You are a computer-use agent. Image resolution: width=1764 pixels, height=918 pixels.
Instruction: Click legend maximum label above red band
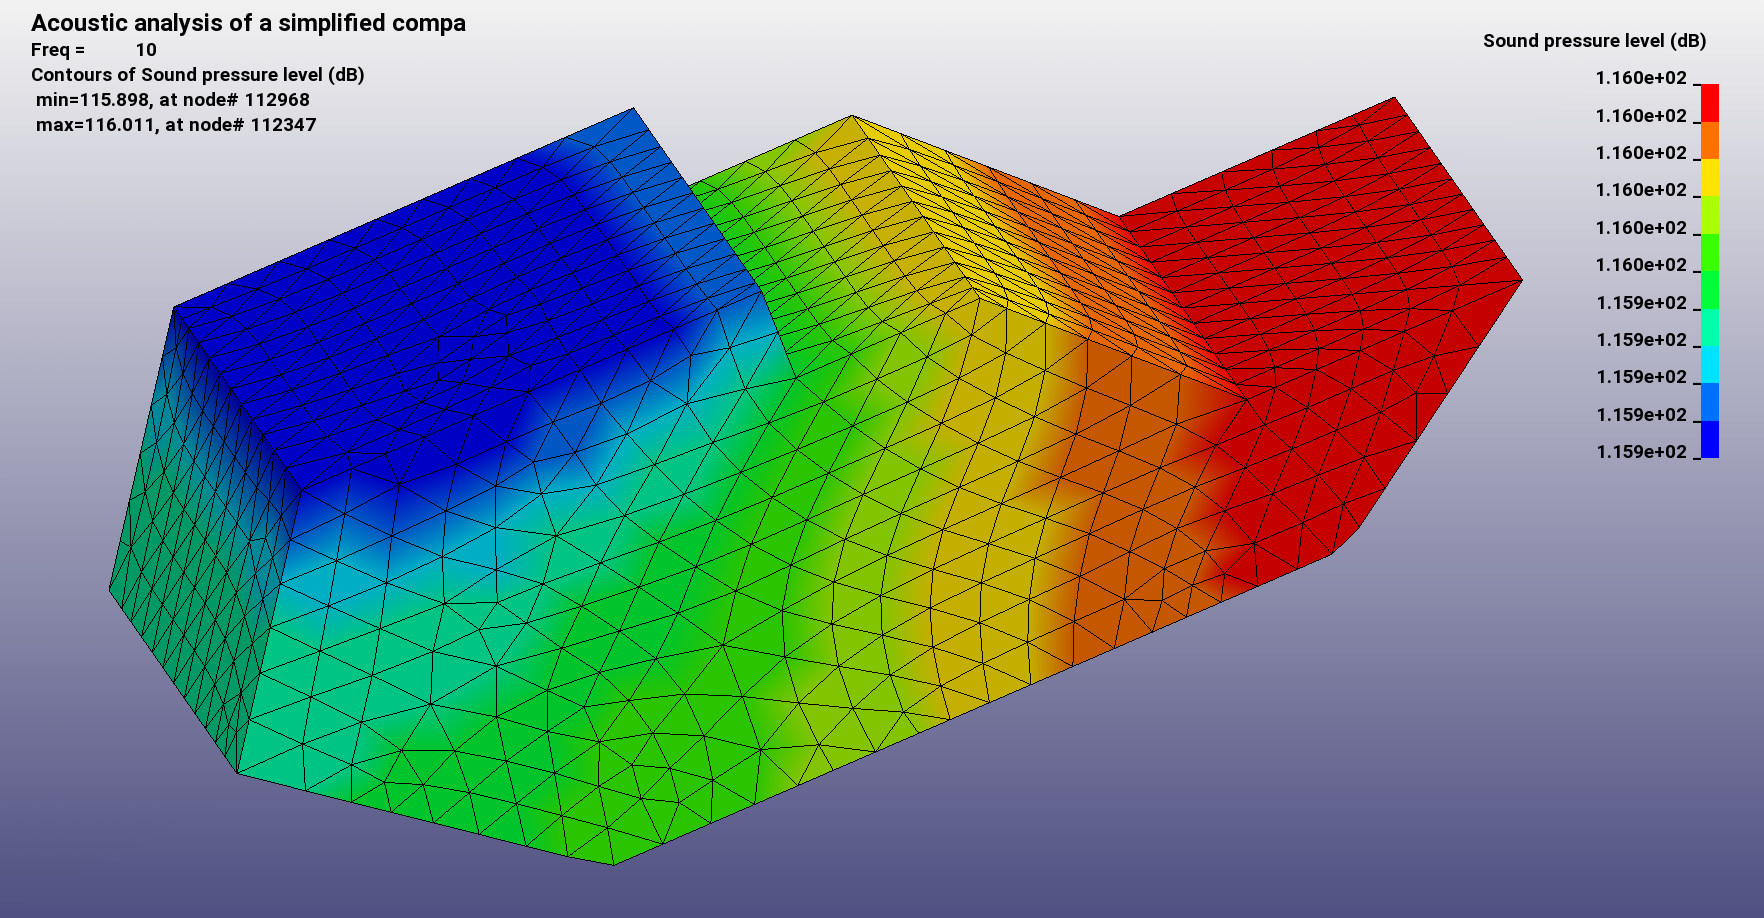tap(1641, 78)
